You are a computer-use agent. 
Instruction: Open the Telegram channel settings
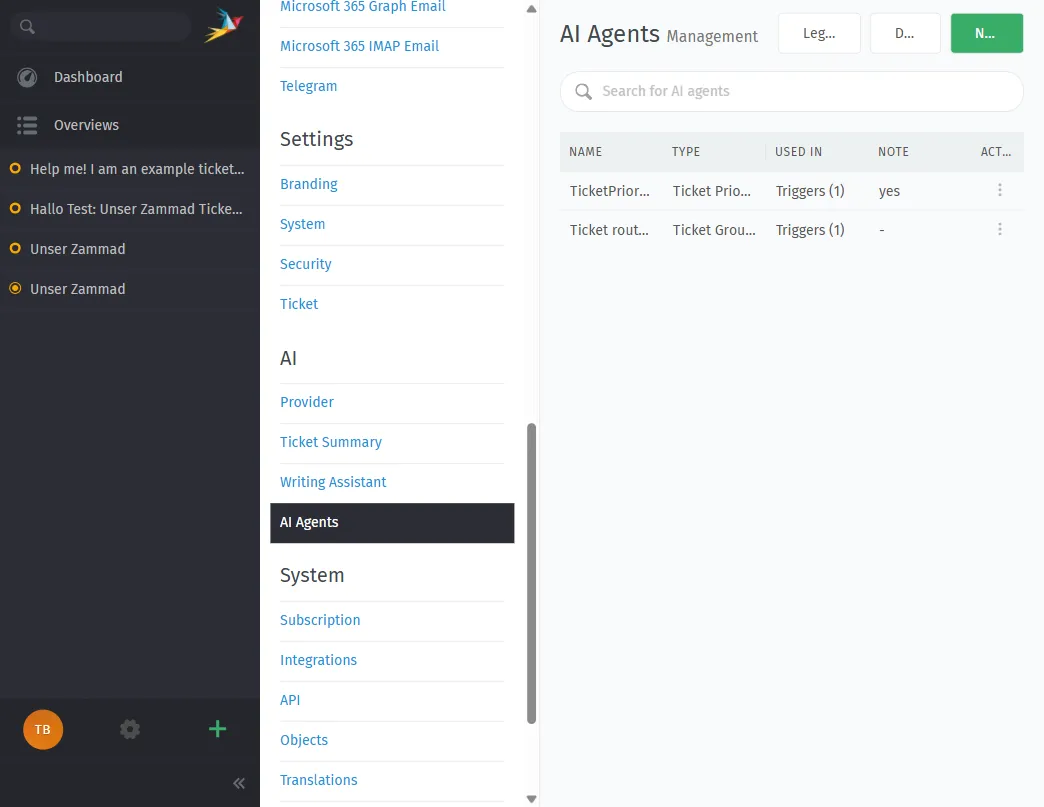click(x=308, y=86)
